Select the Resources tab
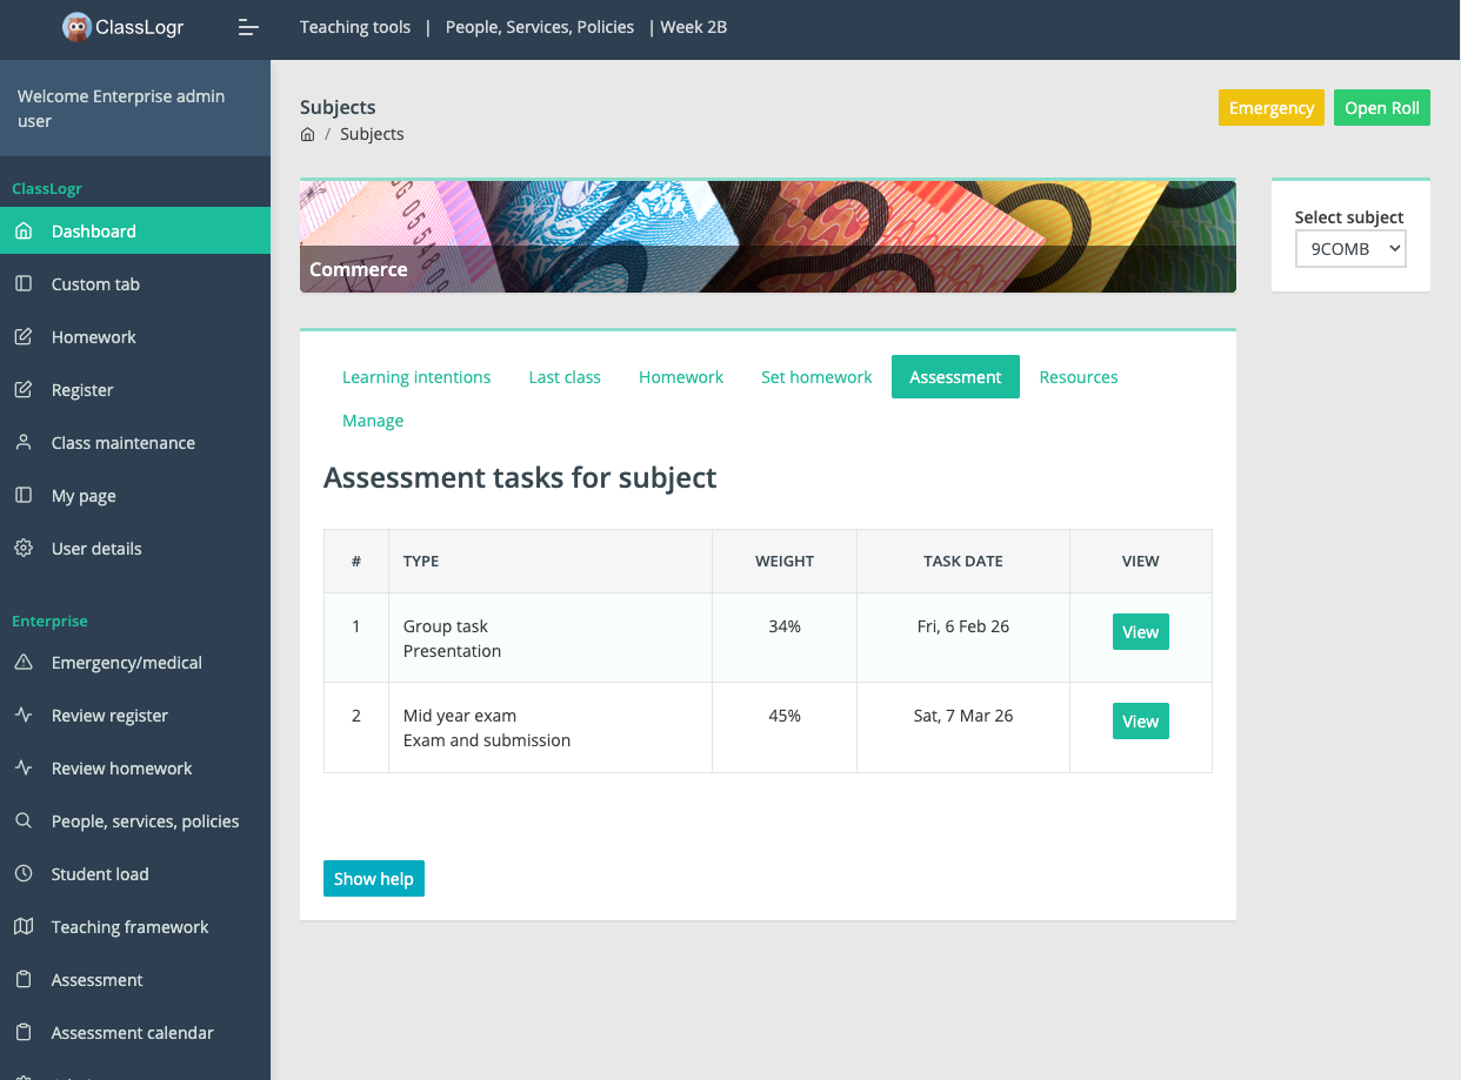Viewport: 1462px width, 1080px height. point(1078,377)
